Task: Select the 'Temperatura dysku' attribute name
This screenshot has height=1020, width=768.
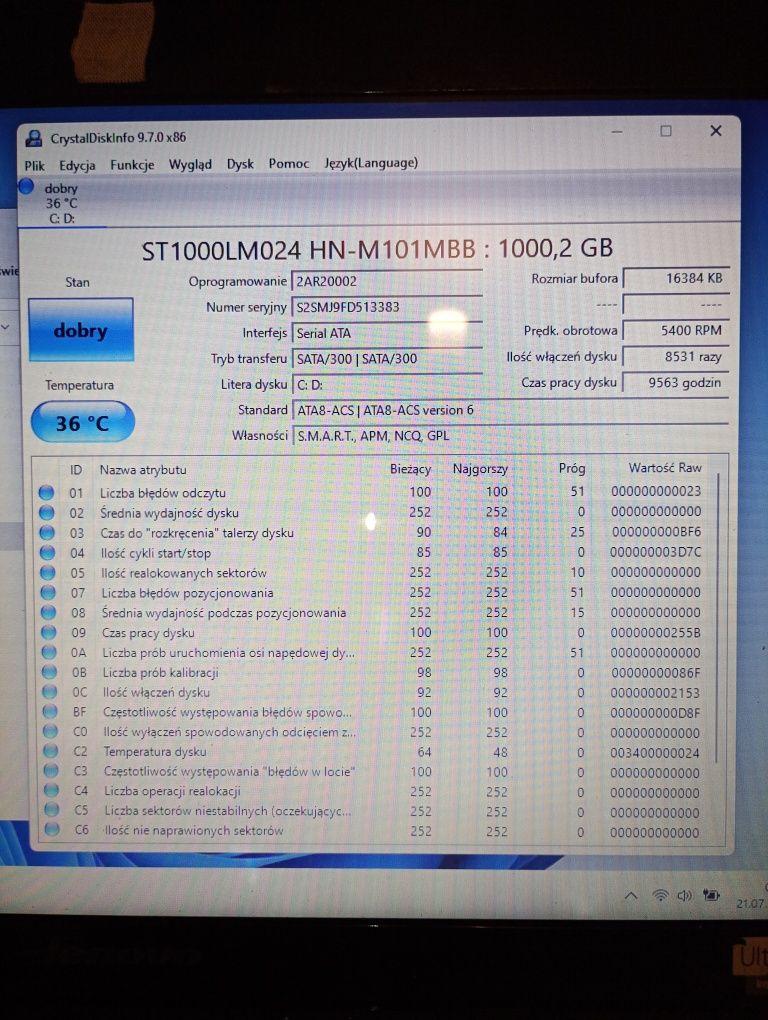Action: (x=155, y=751)
